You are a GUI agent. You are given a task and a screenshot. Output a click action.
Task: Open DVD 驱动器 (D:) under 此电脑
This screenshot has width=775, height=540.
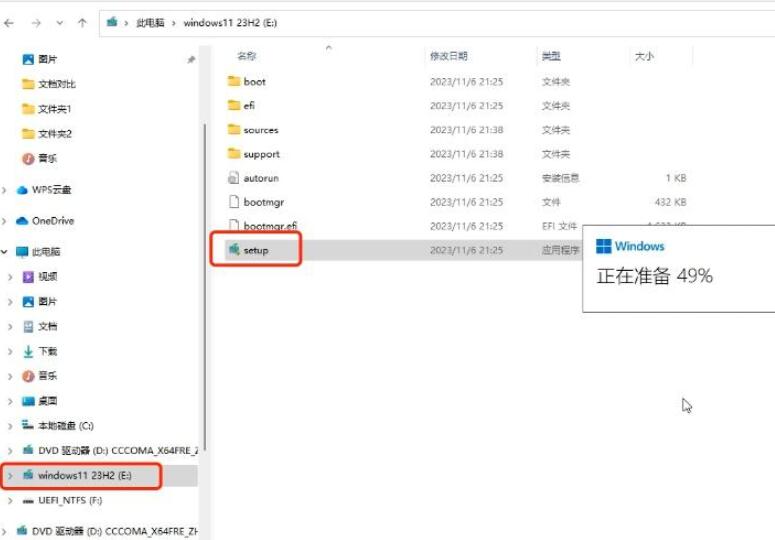click(118, 451)
